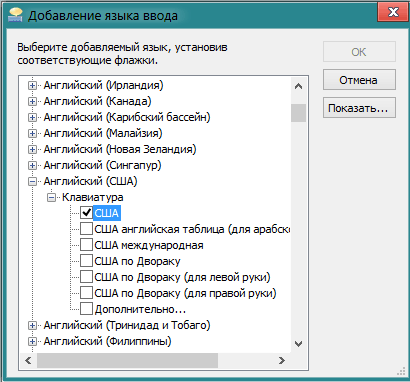Image resolution: width=410 pixels, height=382 pixels.
Task: Expand Английский (Малайзия) node
Action: coord(32,133)
